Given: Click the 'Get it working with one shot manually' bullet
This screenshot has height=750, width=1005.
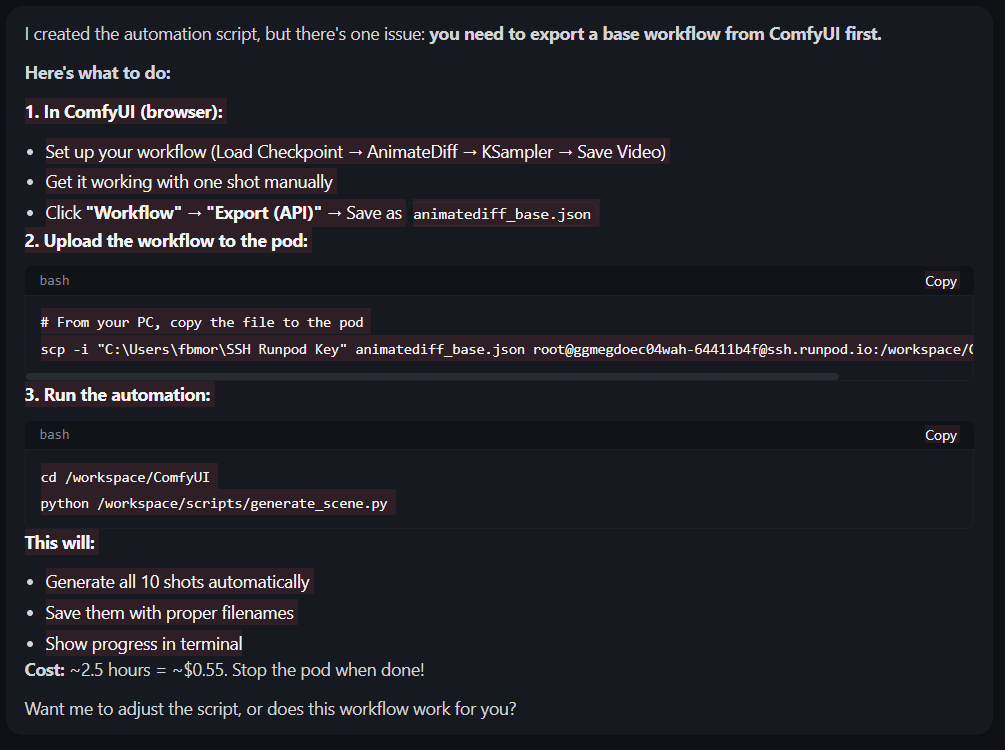Looking at the screenshot, I should tap(189, 182).
